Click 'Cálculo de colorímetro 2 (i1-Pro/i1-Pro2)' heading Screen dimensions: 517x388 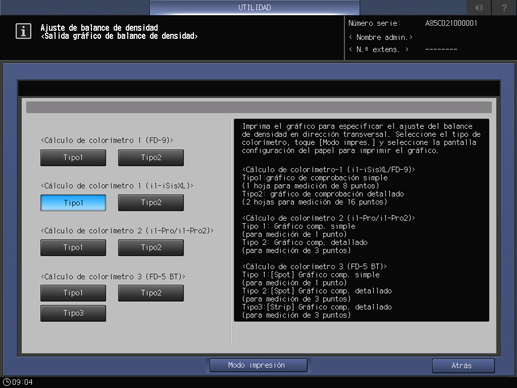click(x=127, y=231)
